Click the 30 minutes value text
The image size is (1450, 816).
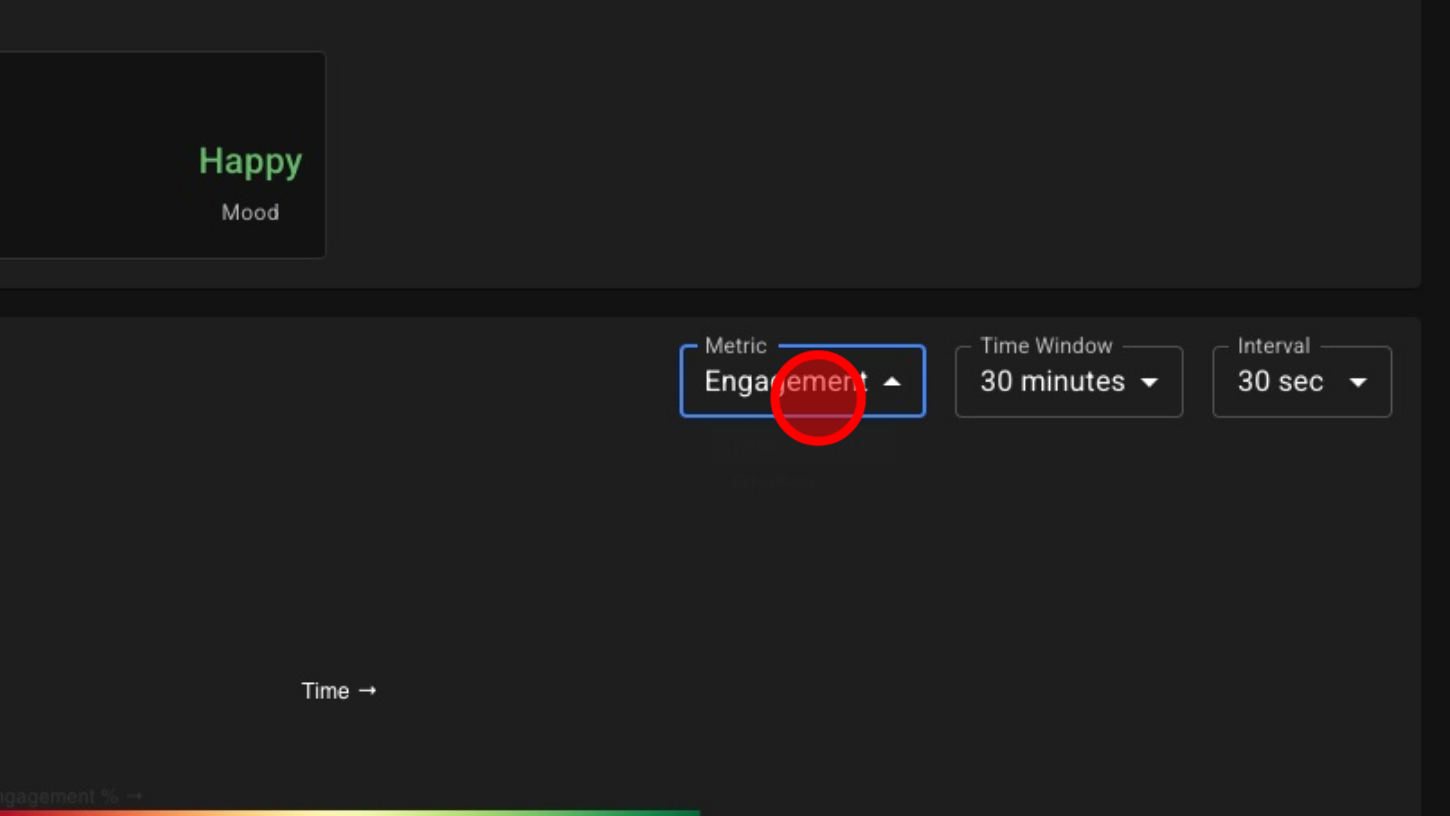coord(1052,382)
